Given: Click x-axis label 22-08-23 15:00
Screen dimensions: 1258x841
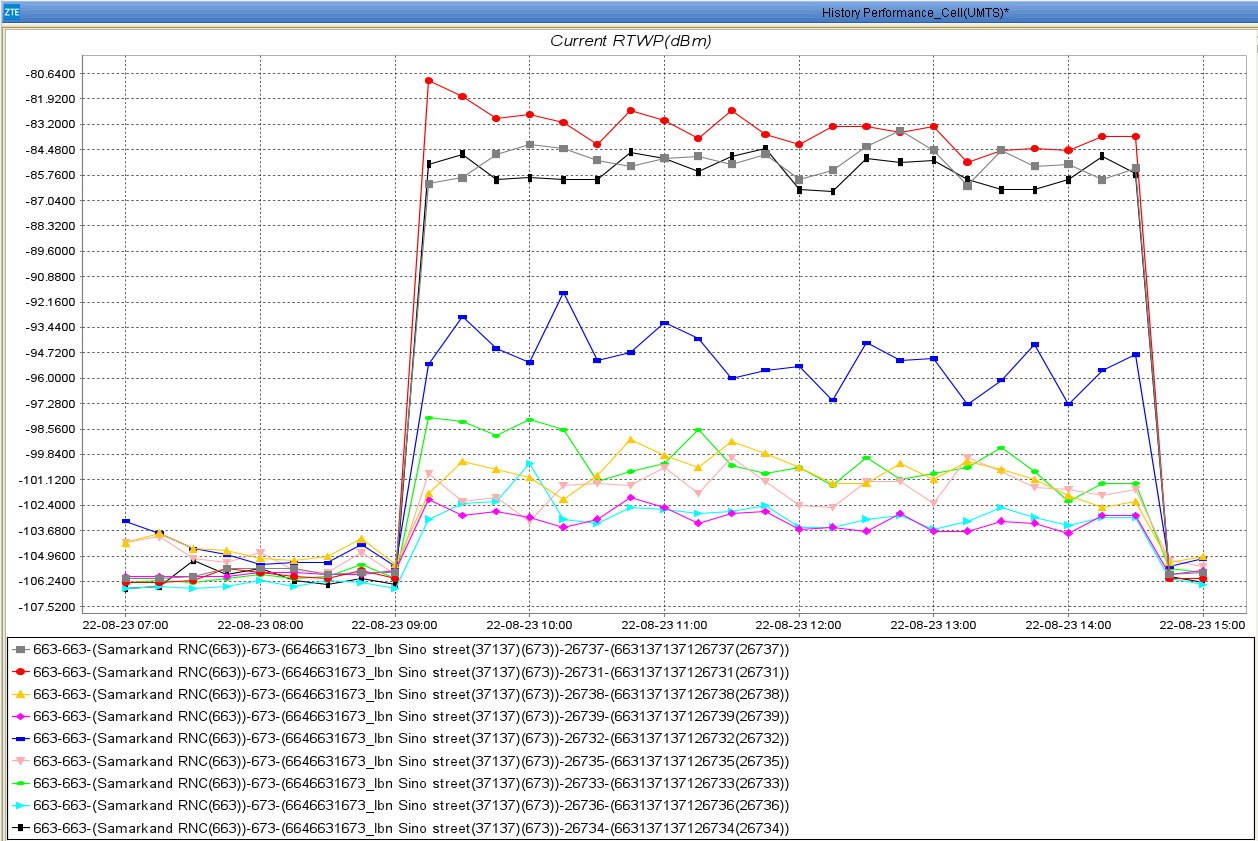Looking at the screenshot, I should point(1203,624).
